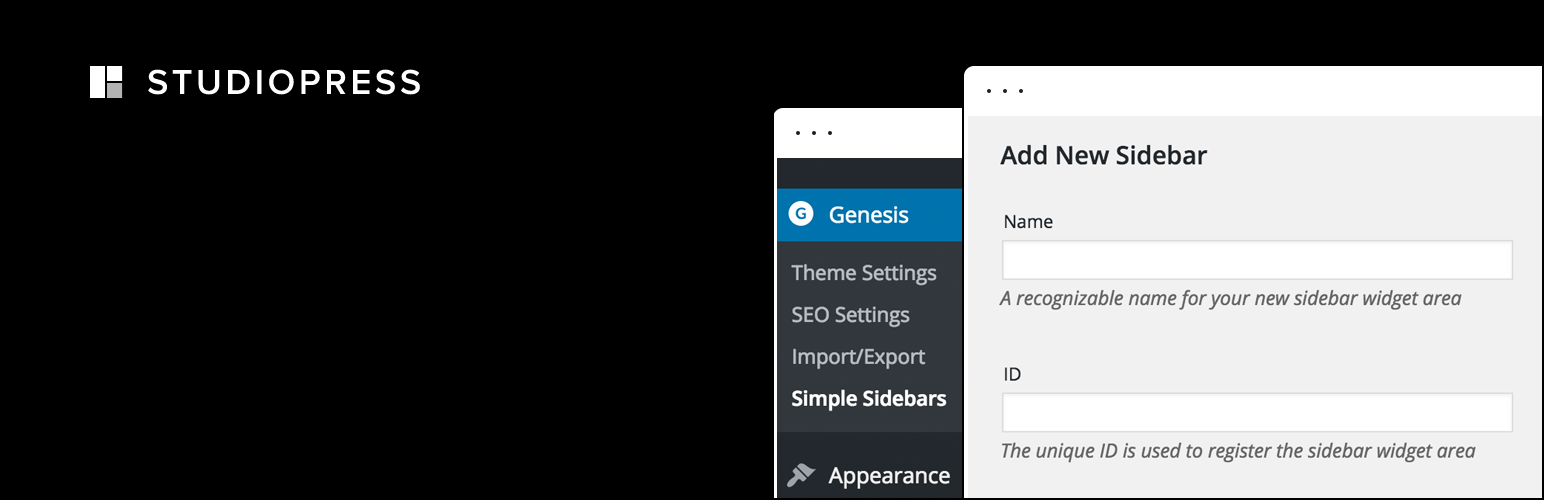The height and width of the screenshot is (500, 1544).
Task: Expand the Appearance menu label
Action: tap(889, 475)
